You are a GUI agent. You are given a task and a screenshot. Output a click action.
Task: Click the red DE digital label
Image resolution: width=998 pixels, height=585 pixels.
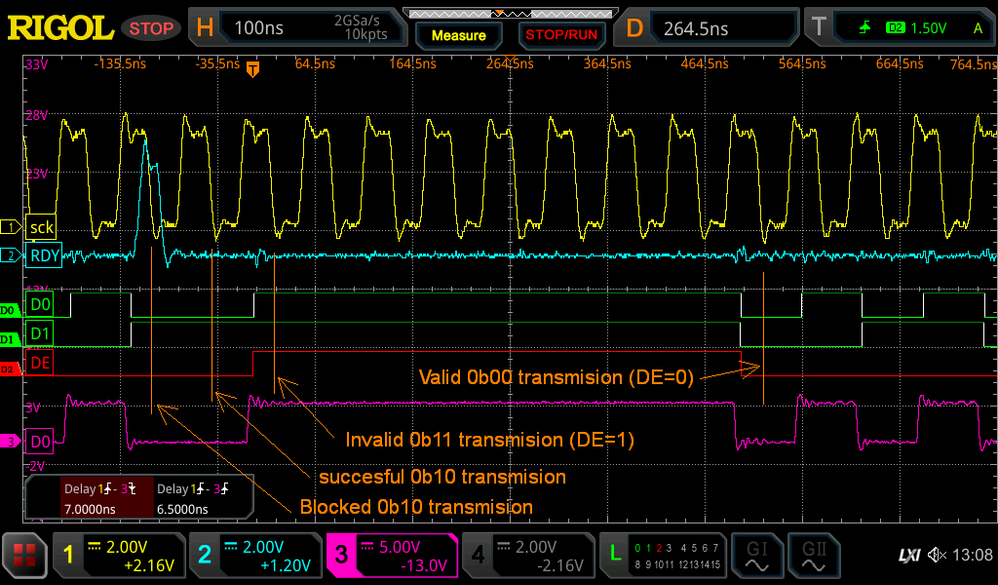coord(39,363)
